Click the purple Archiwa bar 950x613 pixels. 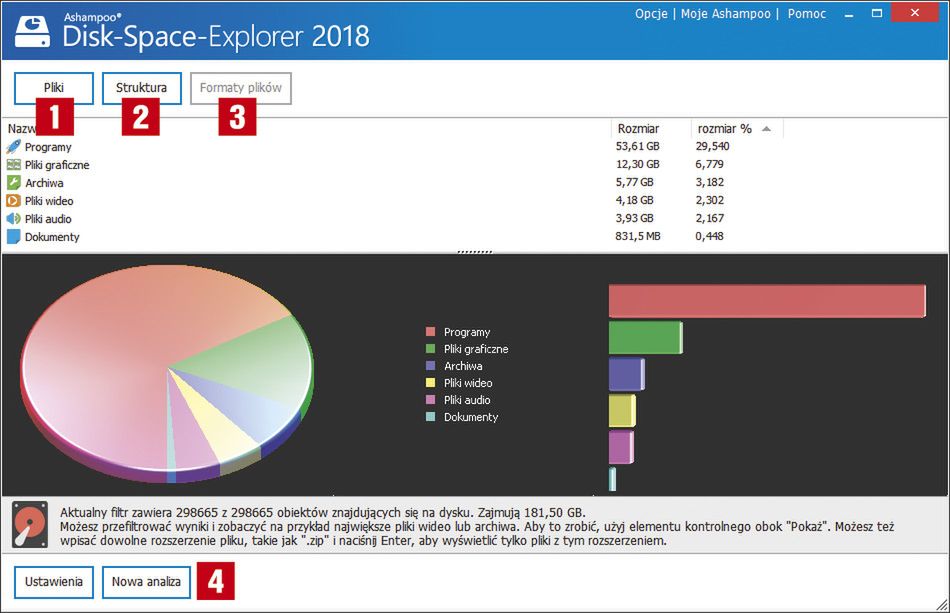(x=626, y=374)
